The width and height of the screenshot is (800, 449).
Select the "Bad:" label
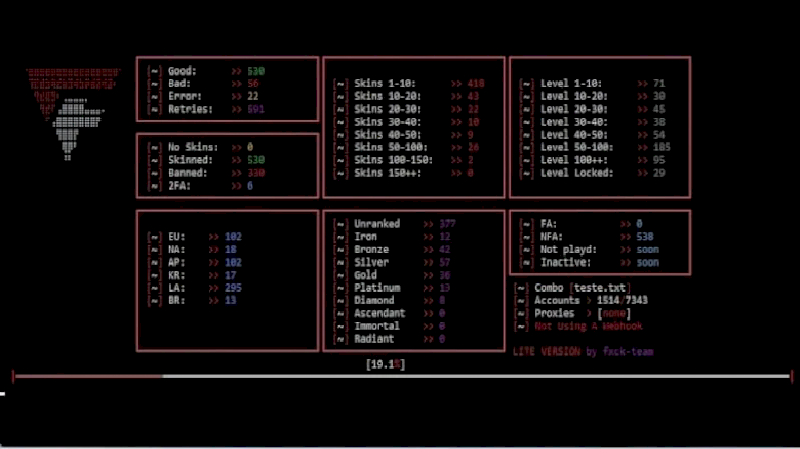(179, 84)
